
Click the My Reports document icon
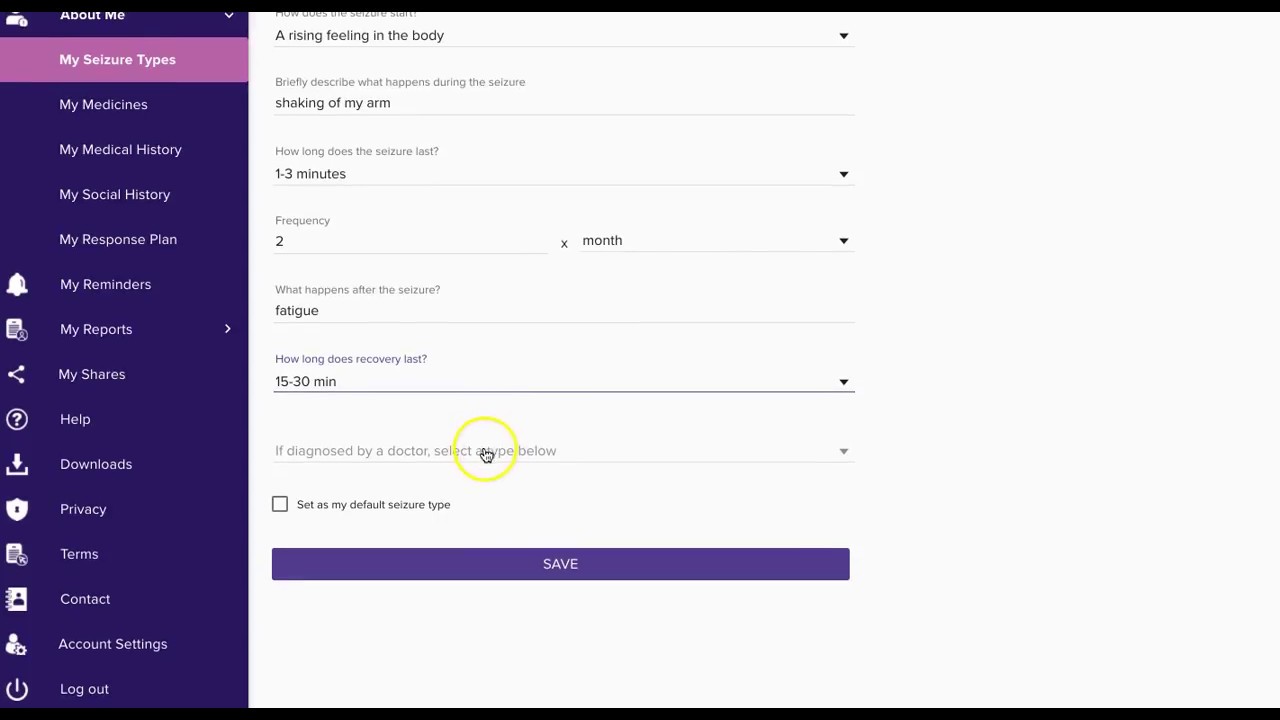[16, 329]
